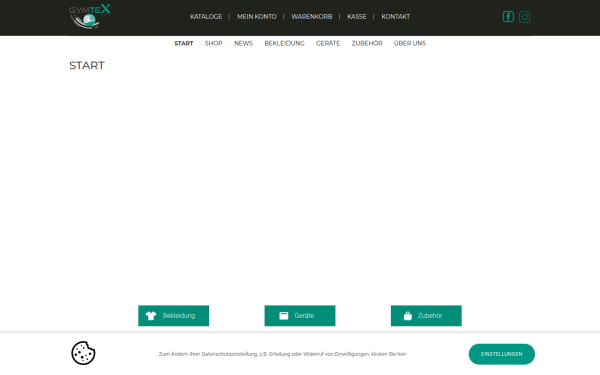
Task: Go to Über uns page
Action: [x=410, y=43]
